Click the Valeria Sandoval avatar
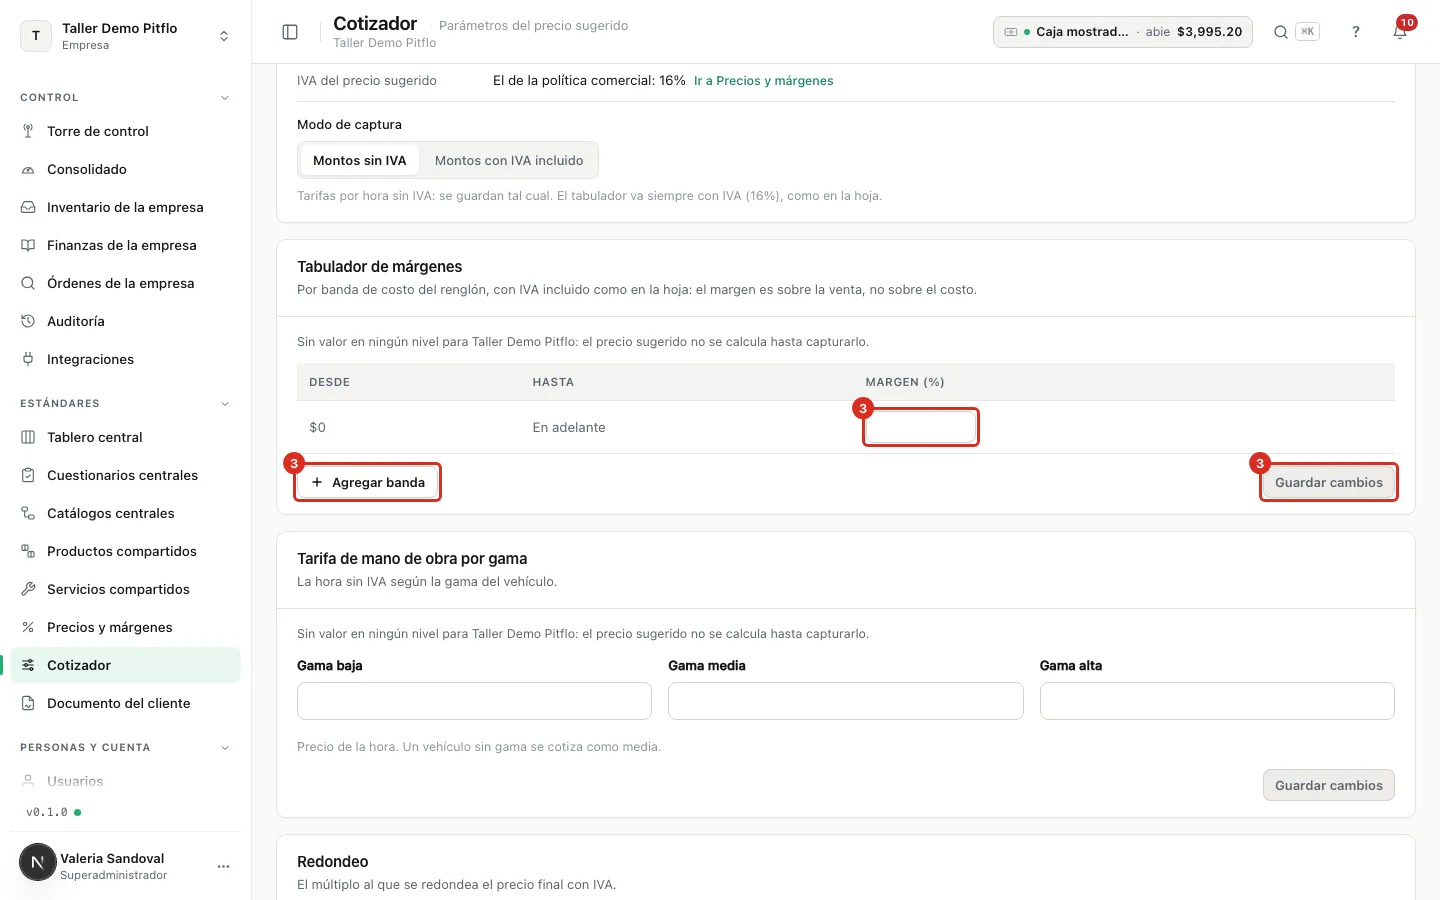The width and height of the screenshot is (1440, 900). (x=38, y=862)
